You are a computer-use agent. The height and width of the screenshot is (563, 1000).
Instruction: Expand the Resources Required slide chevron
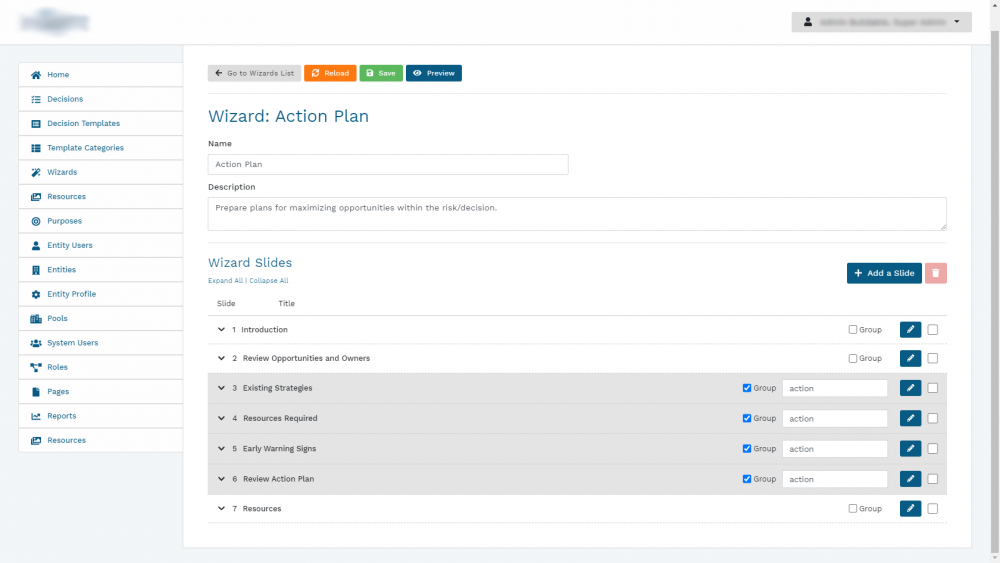221,418
